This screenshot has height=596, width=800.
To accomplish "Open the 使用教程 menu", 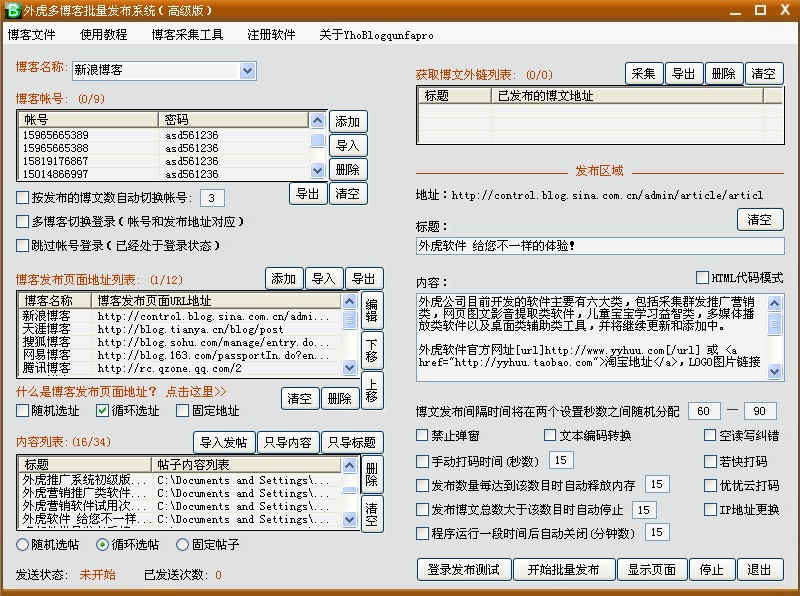I will click(x=104, y=35).
